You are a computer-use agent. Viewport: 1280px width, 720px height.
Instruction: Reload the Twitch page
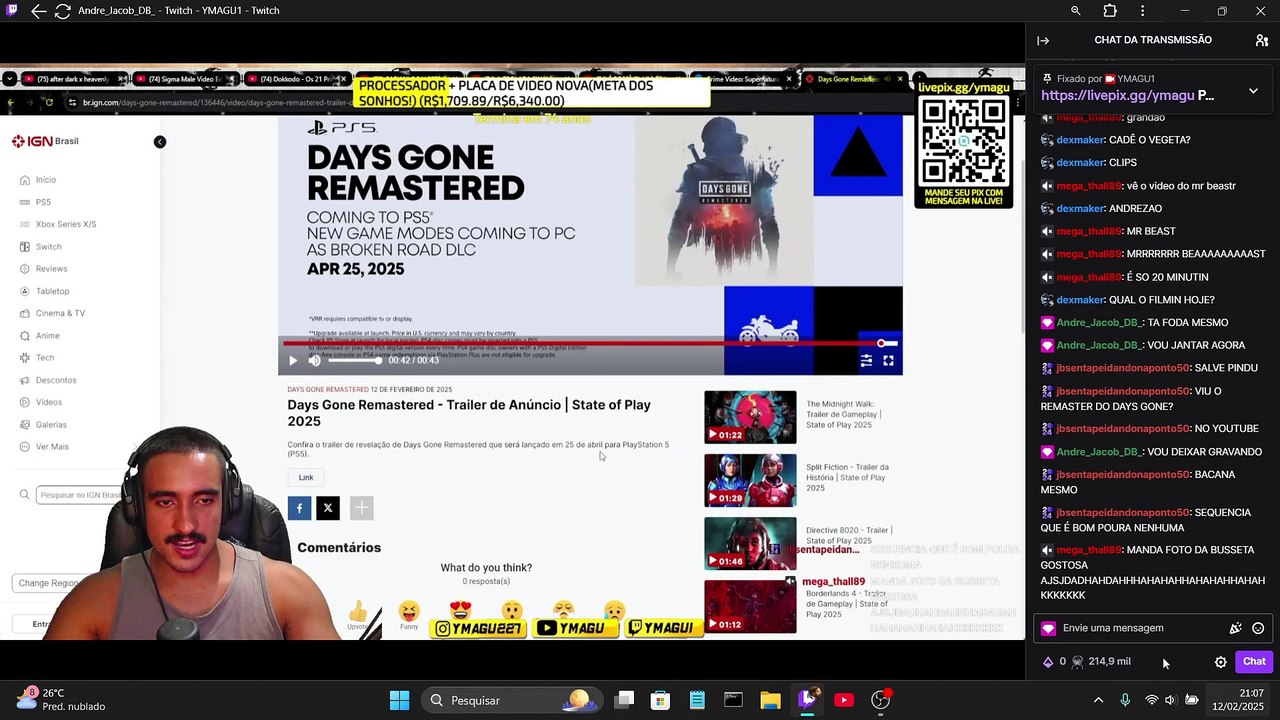(x=62, y=11)
